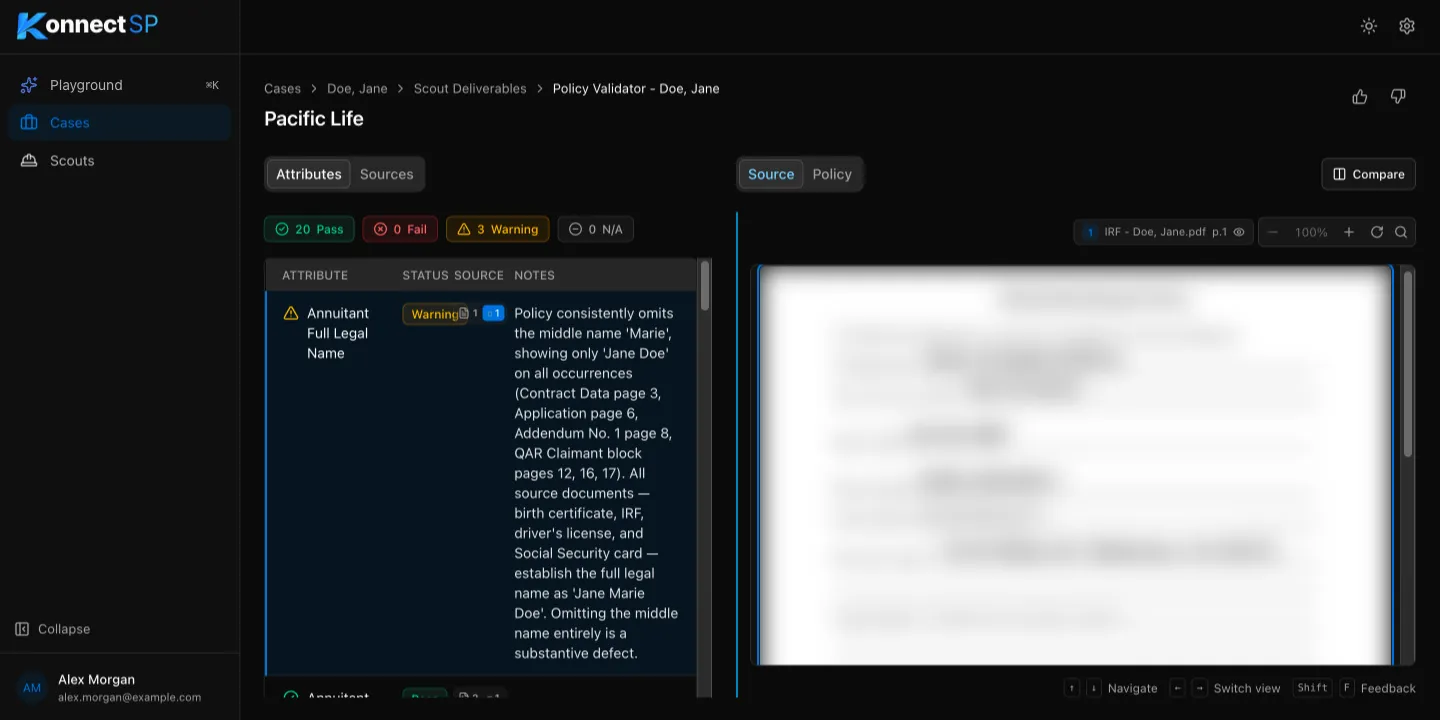The image size is (1440, 720).
Task: Toggle the eye icon for IRF document
Action: [1239, 232]
